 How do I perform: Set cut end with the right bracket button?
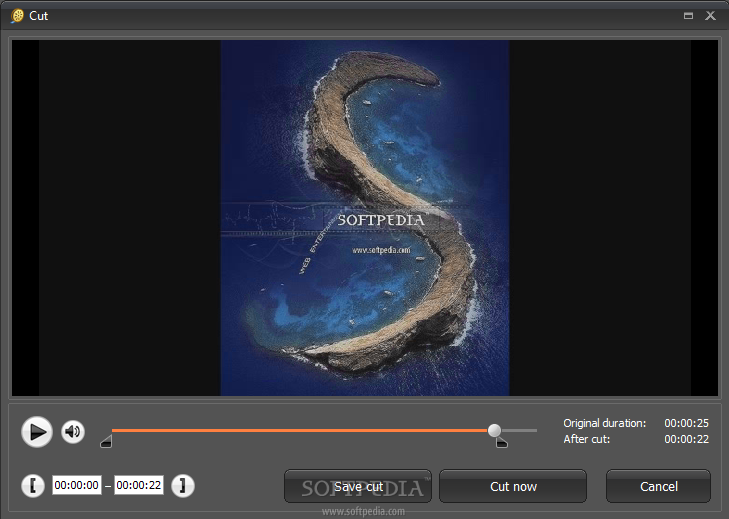click(x=183, y=486)
